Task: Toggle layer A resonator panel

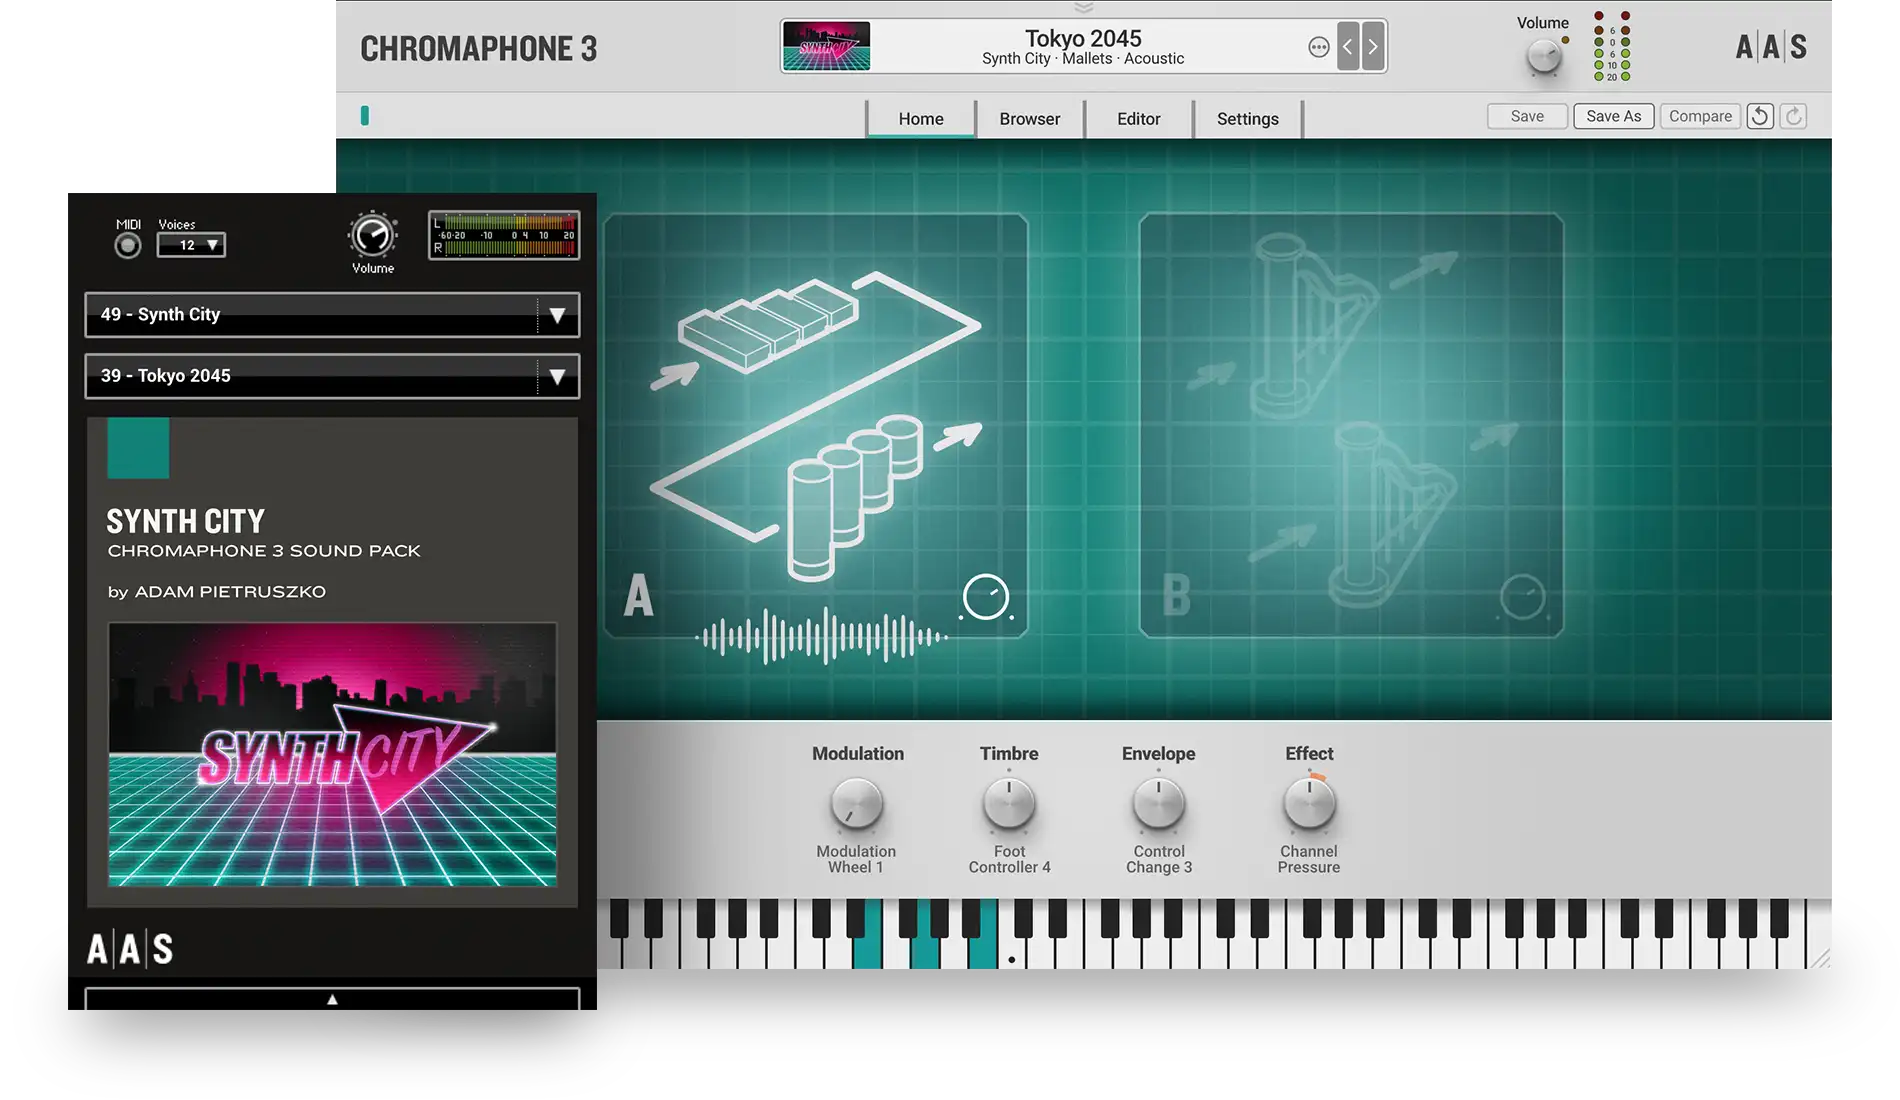Action: 815,425
